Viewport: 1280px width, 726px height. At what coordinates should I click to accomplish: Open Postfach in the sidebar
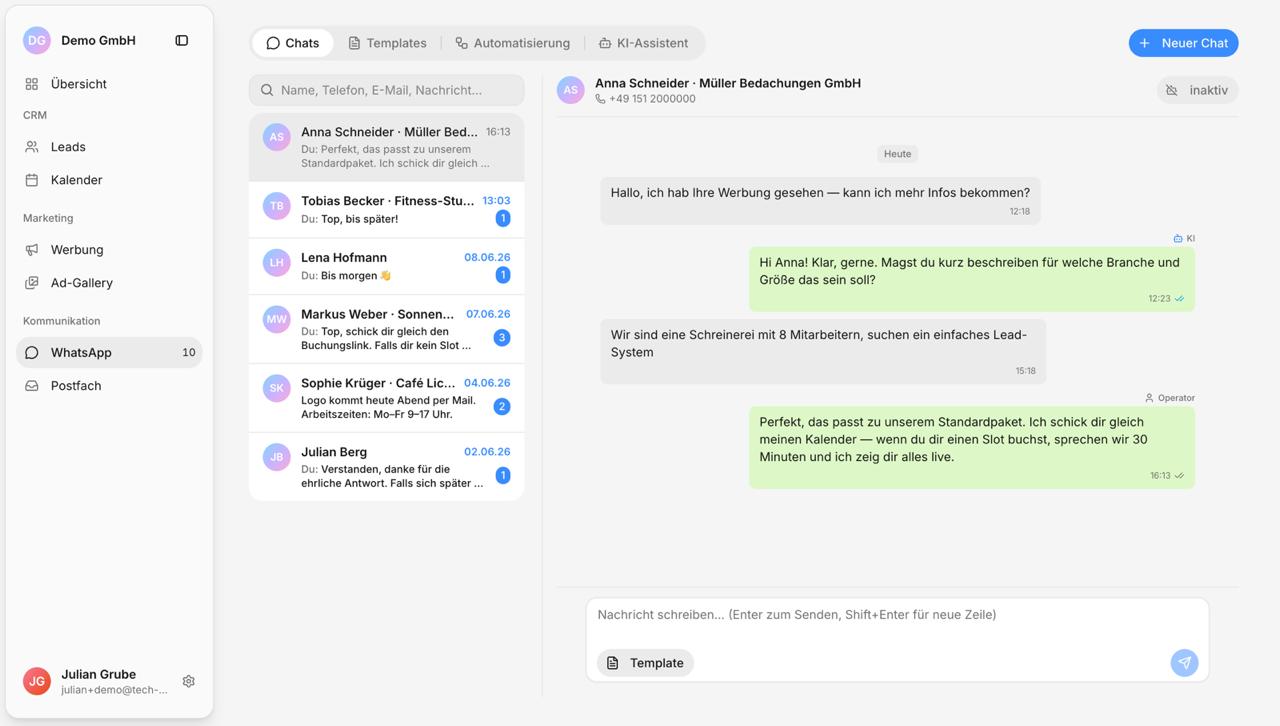[109, 386]
